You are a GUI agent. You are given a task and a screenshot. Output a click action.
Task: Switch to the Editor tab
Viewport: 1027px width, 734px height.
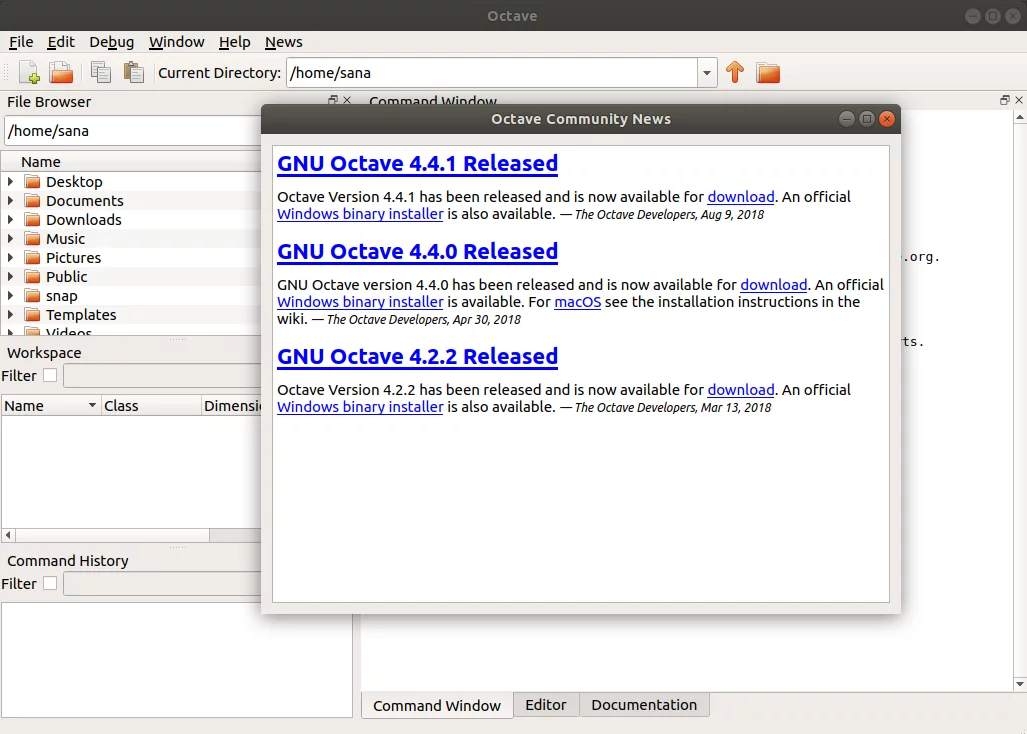click(x=546, y=705)
